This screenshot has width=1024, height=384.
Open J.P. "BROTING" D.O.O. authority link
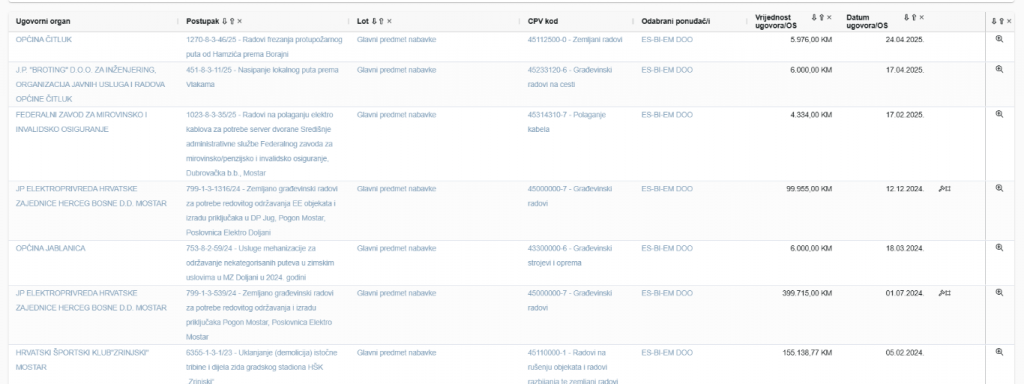coord(90,84)
